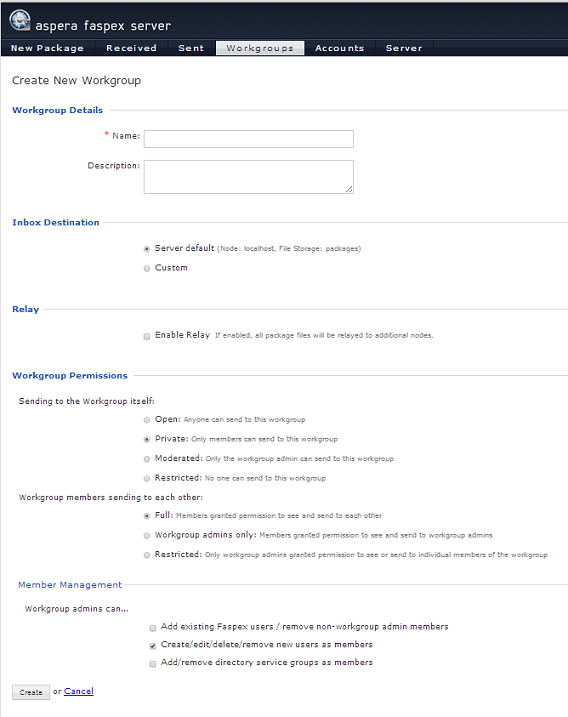Viewport: 568px width, 717px height.
Task: Choose Open sending permission
Action: coord(147,420)
